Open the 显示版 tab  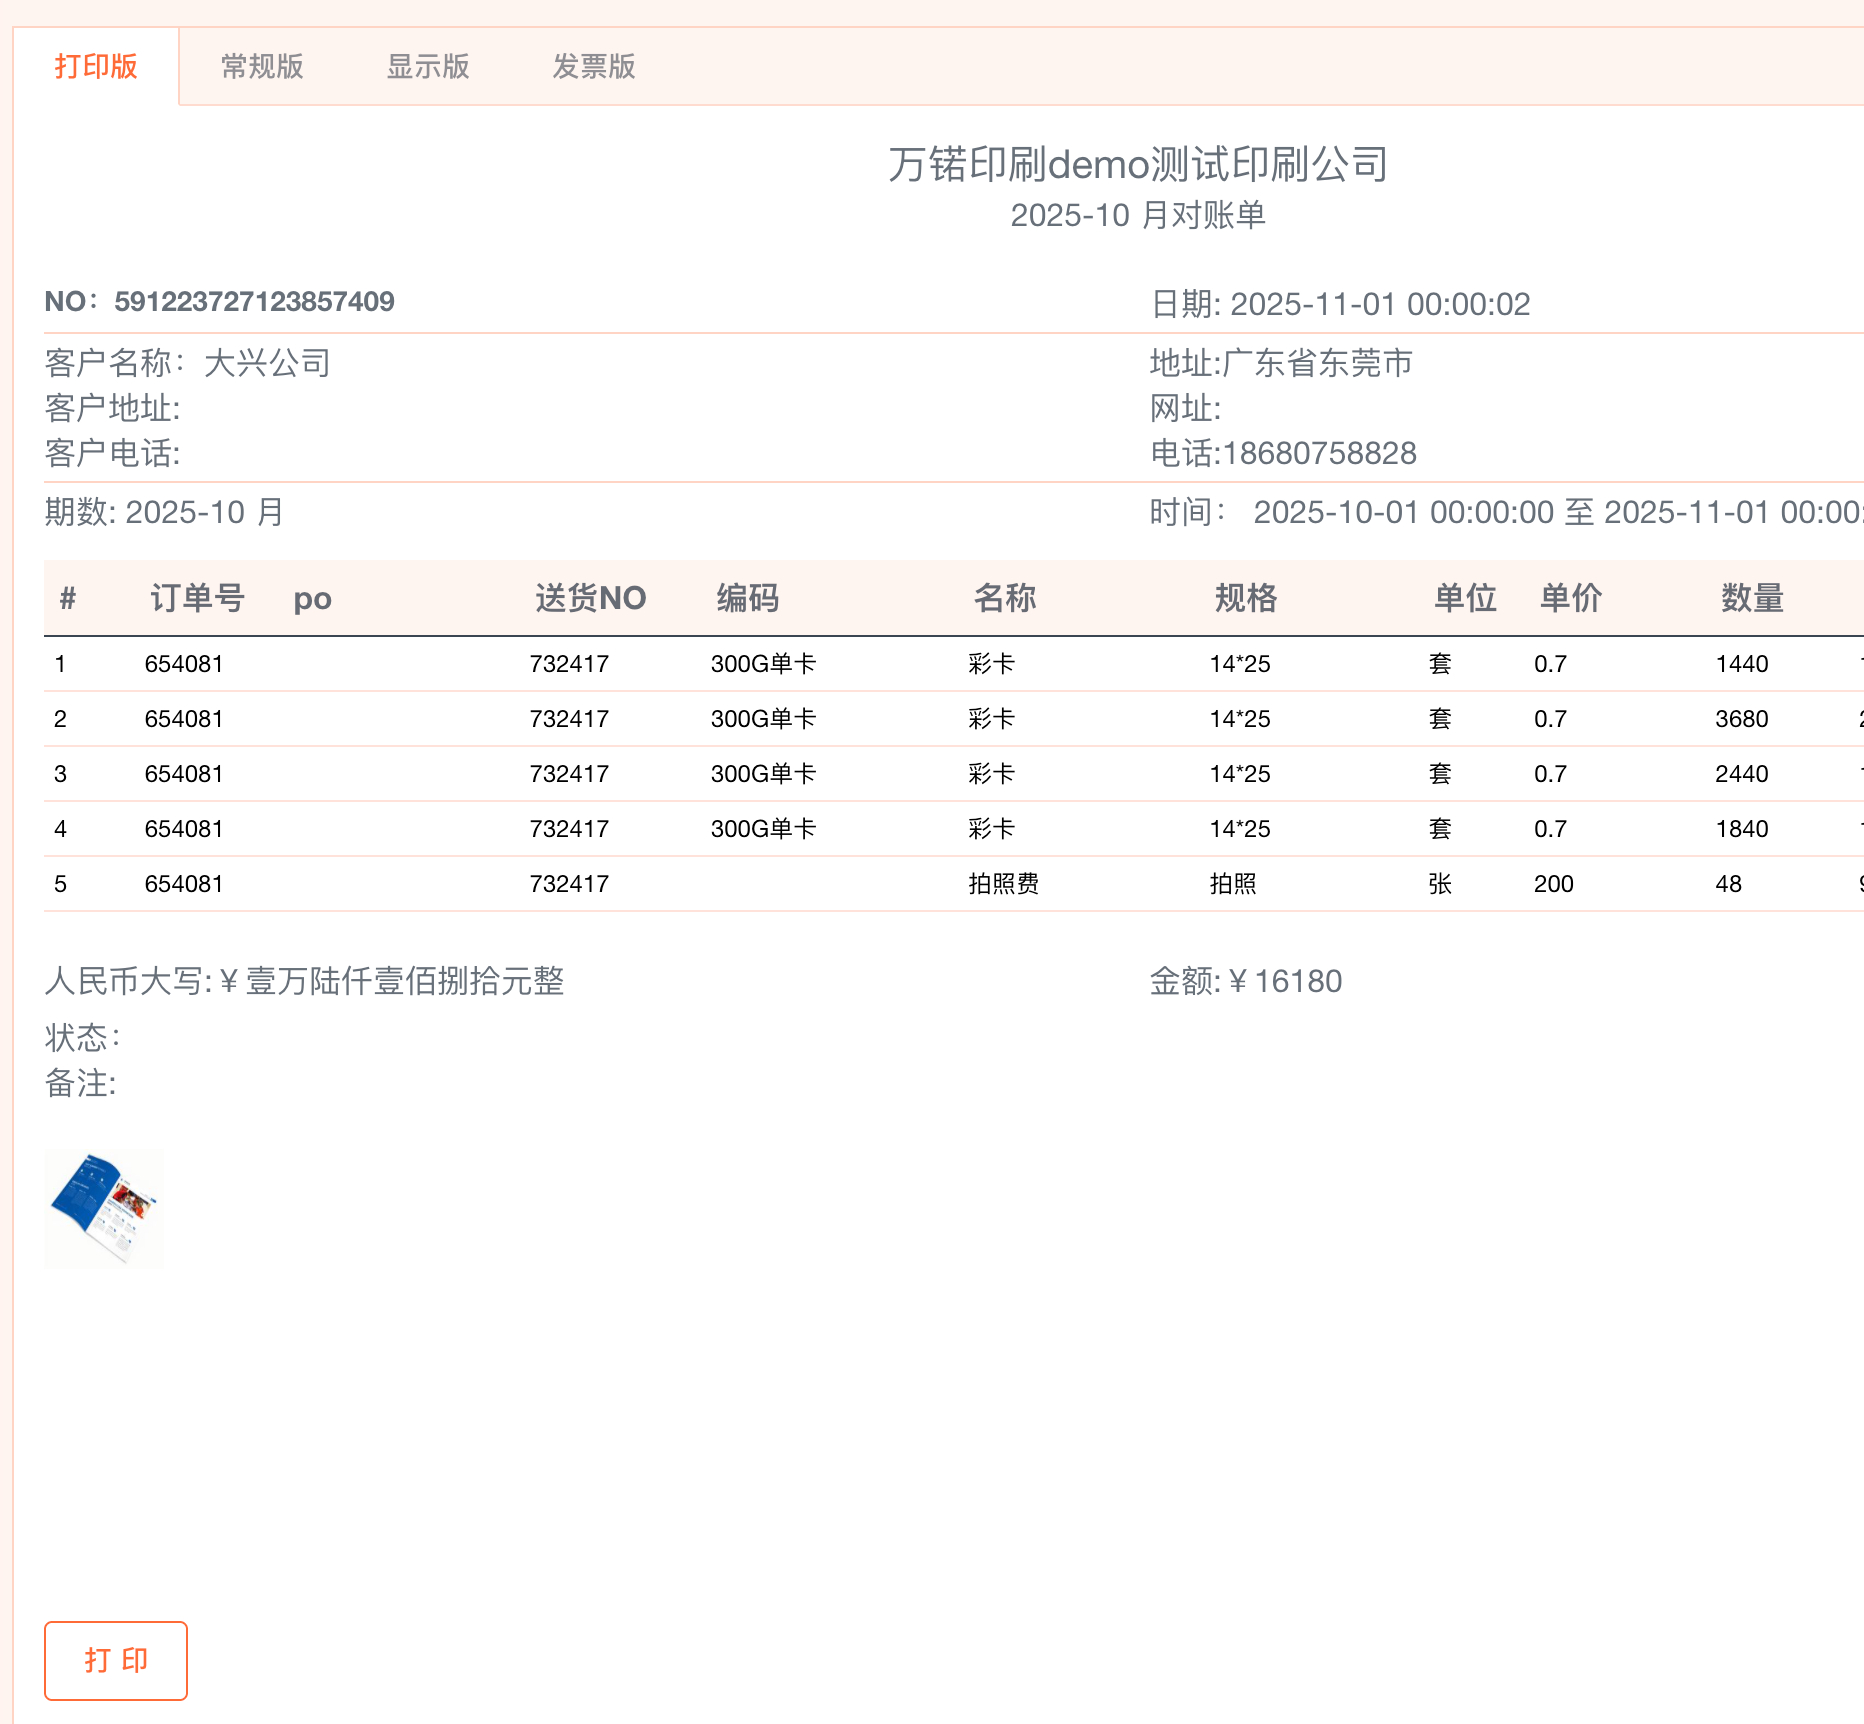pos(428,67)
